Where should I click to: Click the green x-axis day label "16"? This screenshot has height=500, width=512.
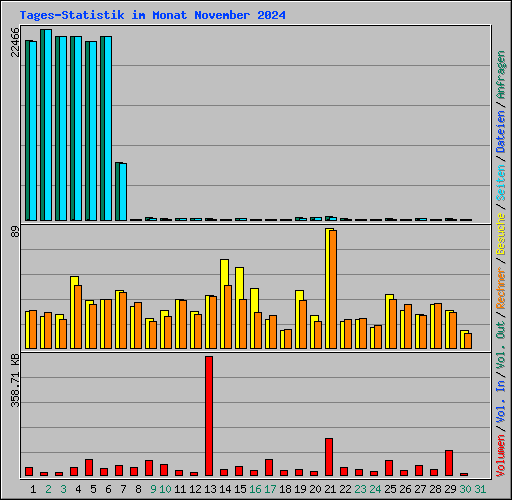coord(255,489)
